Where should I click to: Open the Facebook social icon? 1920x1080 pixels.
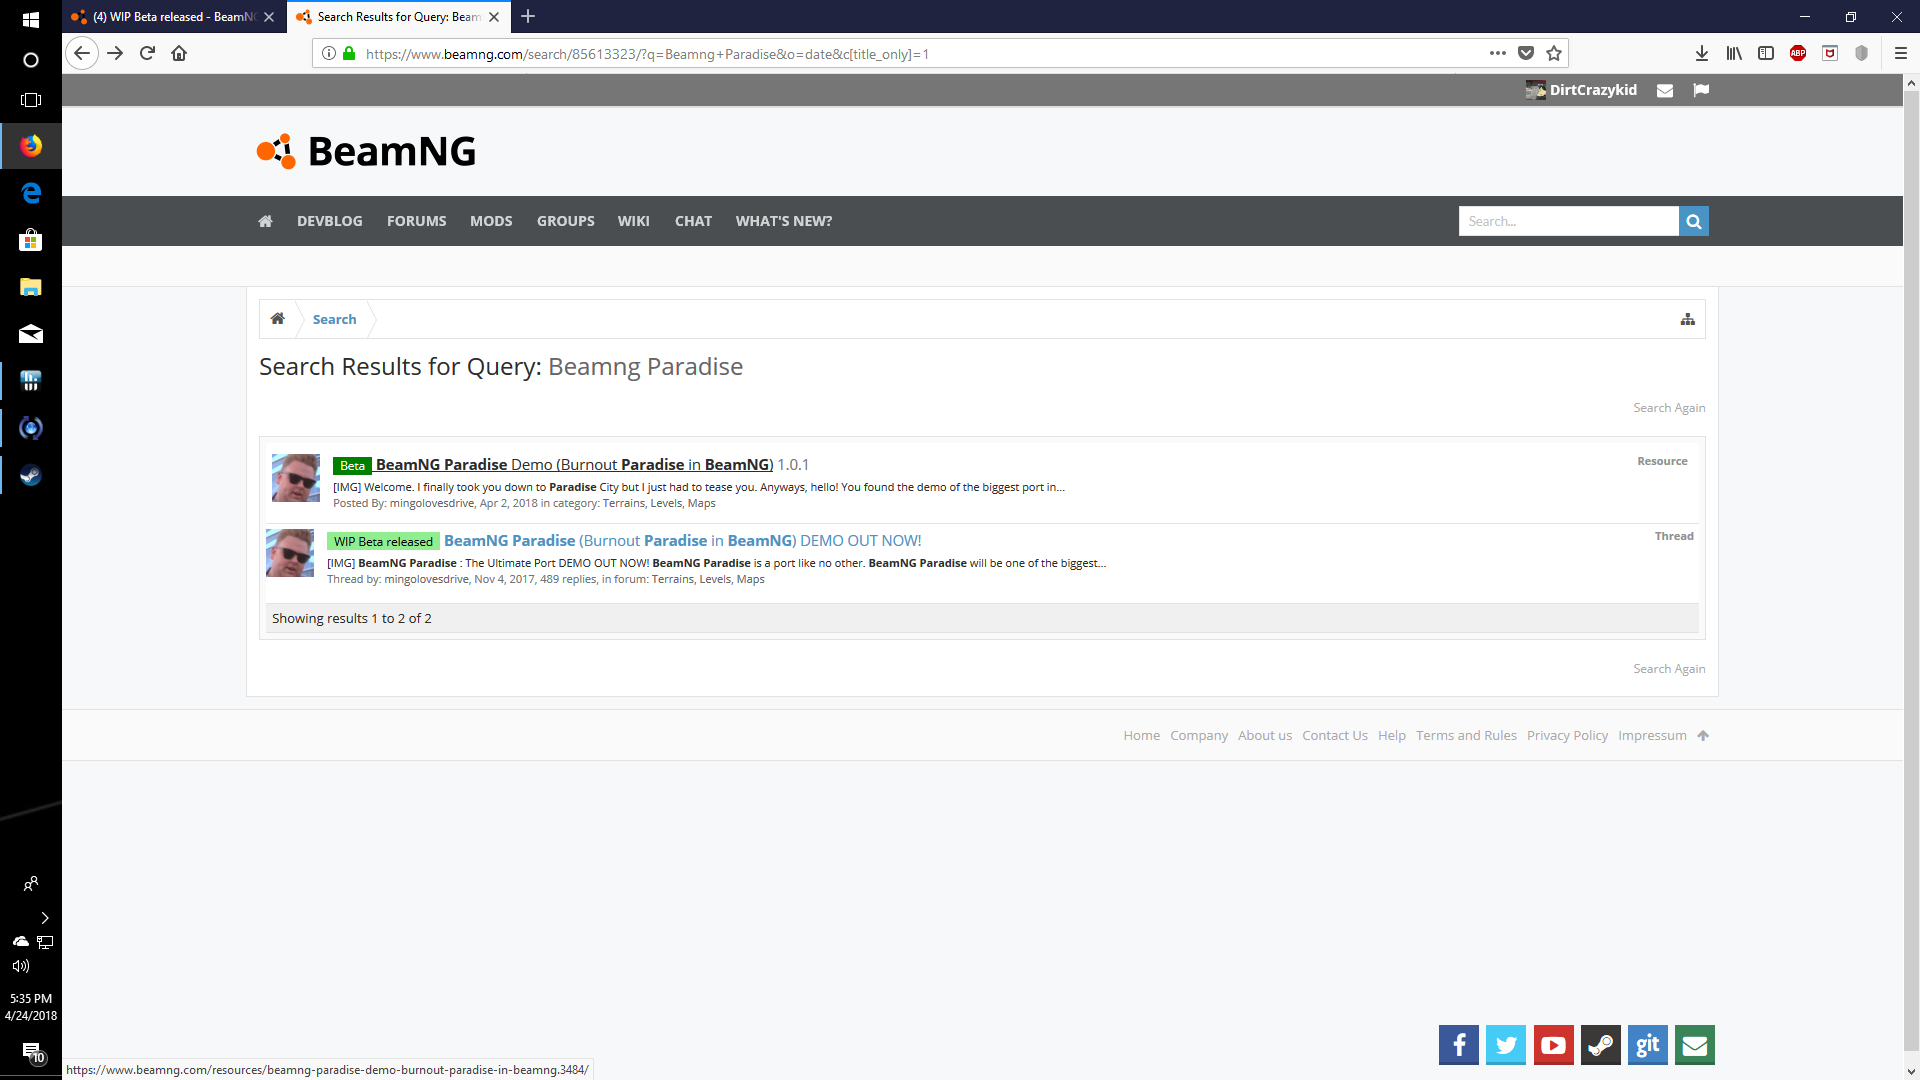point(1458,1045)
